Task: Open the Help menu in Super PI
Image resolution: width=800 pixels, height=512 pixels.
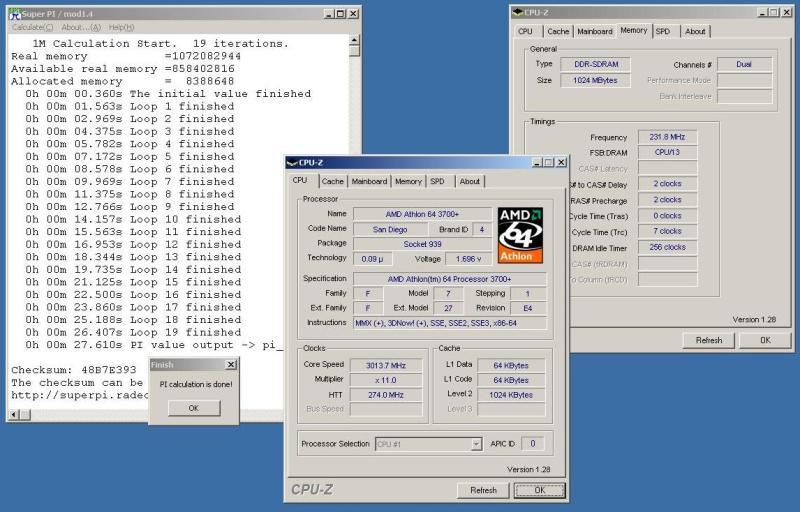Action: pyautogui.click(x=121, y=28)
